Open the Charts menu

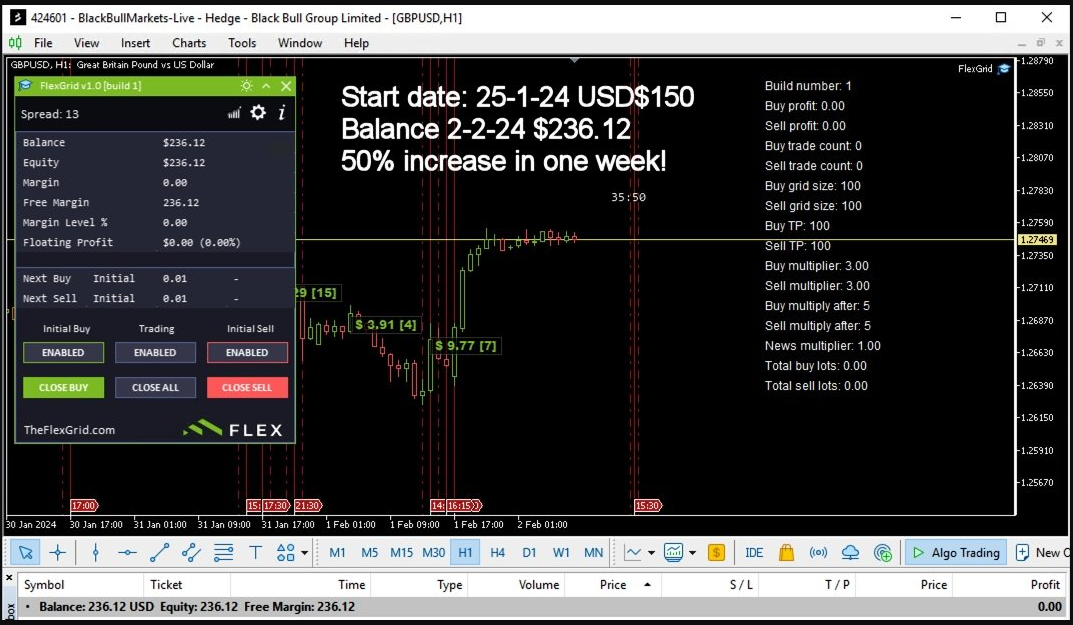tap(188, 43)
